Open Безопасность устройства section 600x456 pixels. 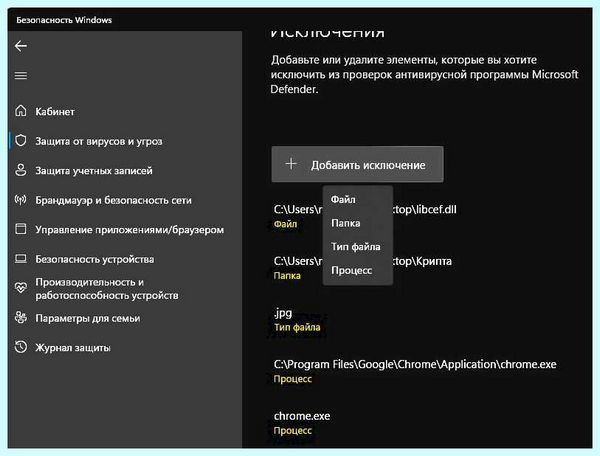click(x=95, y=259)
